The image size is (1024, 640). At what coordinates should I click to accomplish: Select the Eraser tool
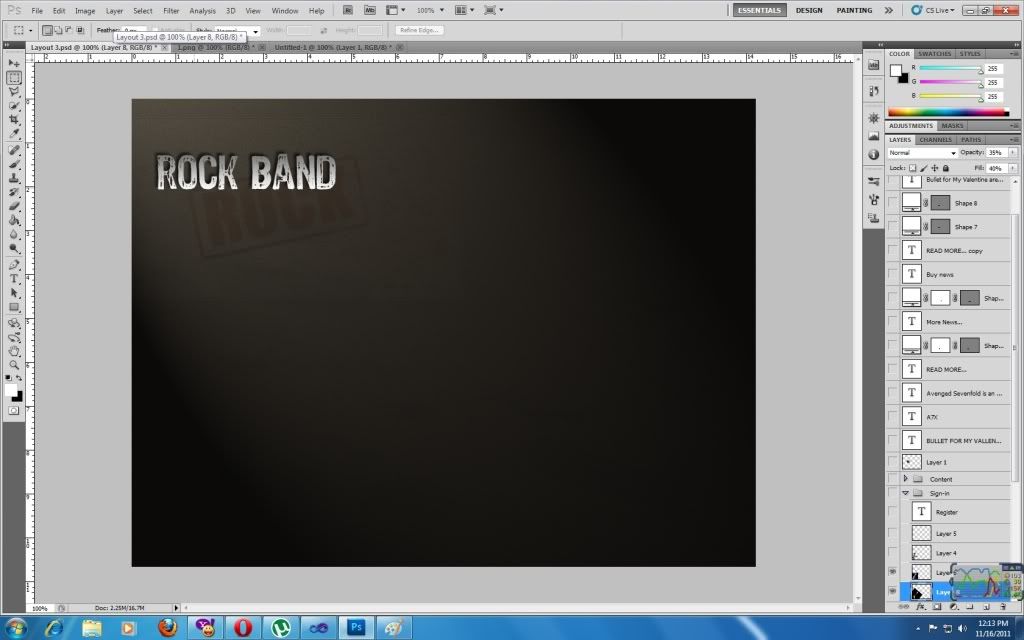click(x=14, y=206)
